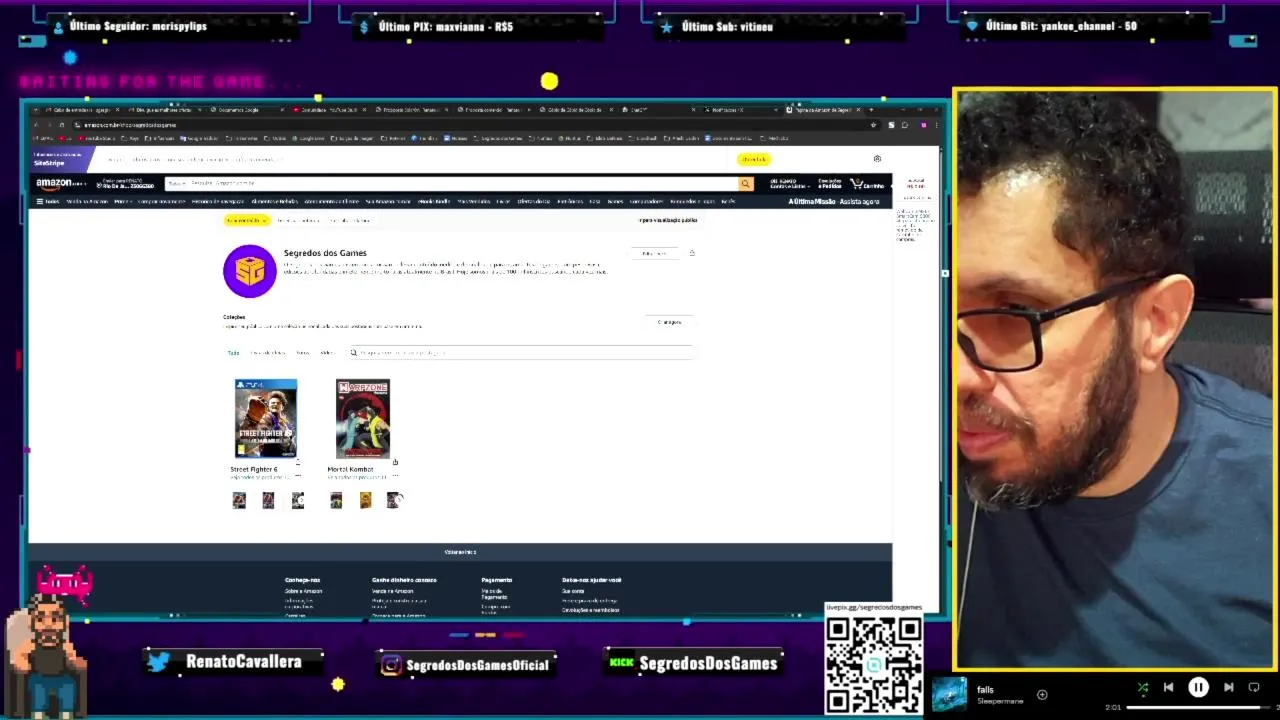Focus the storefront product search field
Screen dimensions: 1280x720
coord(520,353)
